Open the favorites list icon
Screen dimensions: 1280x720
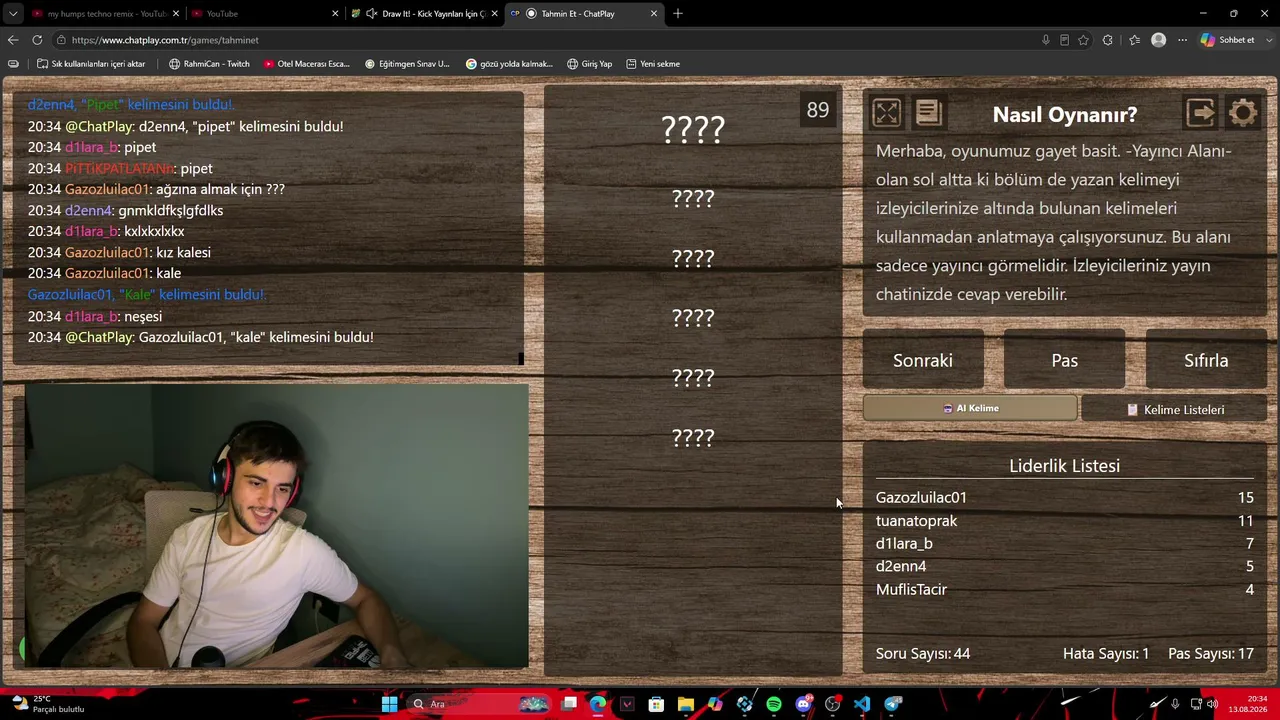click(1134, 40)
